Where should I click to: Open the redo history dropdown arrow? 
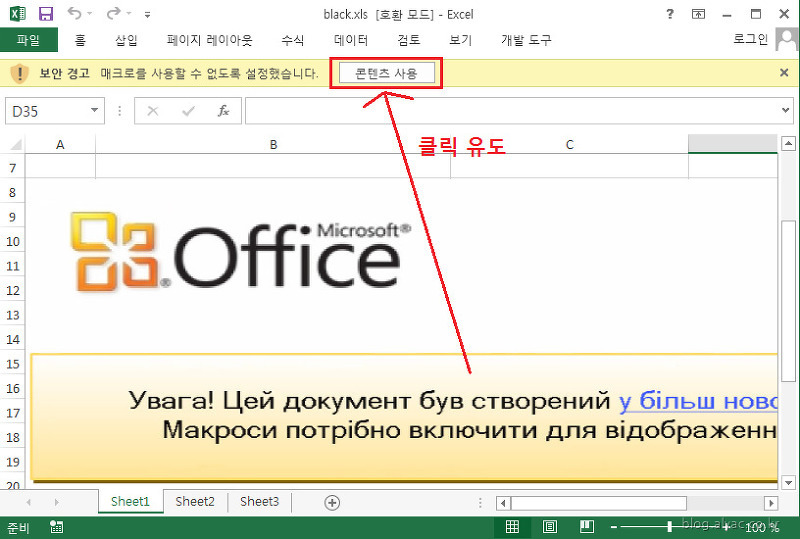129,14
